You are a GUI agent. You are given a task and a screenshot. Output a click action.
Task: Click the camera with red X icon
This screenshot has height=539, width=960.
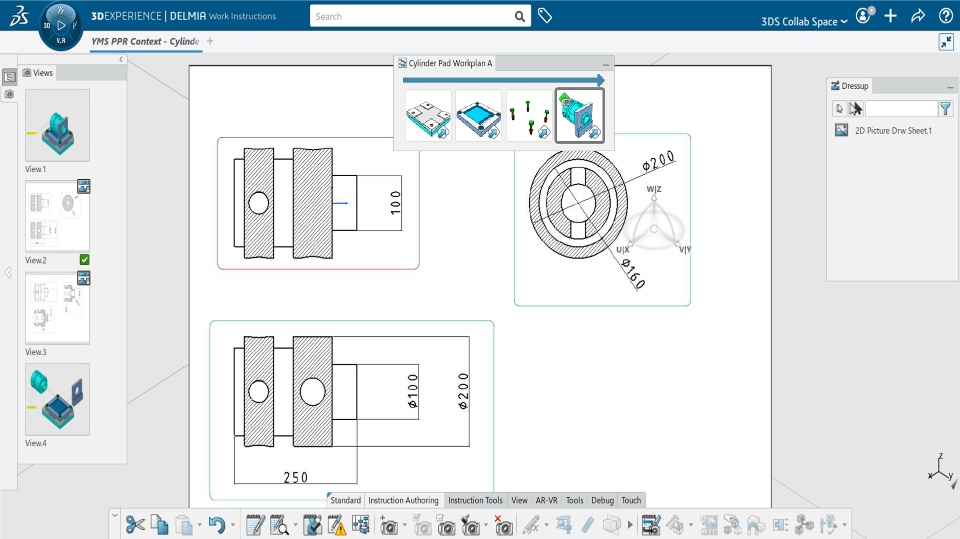[503, 525]
